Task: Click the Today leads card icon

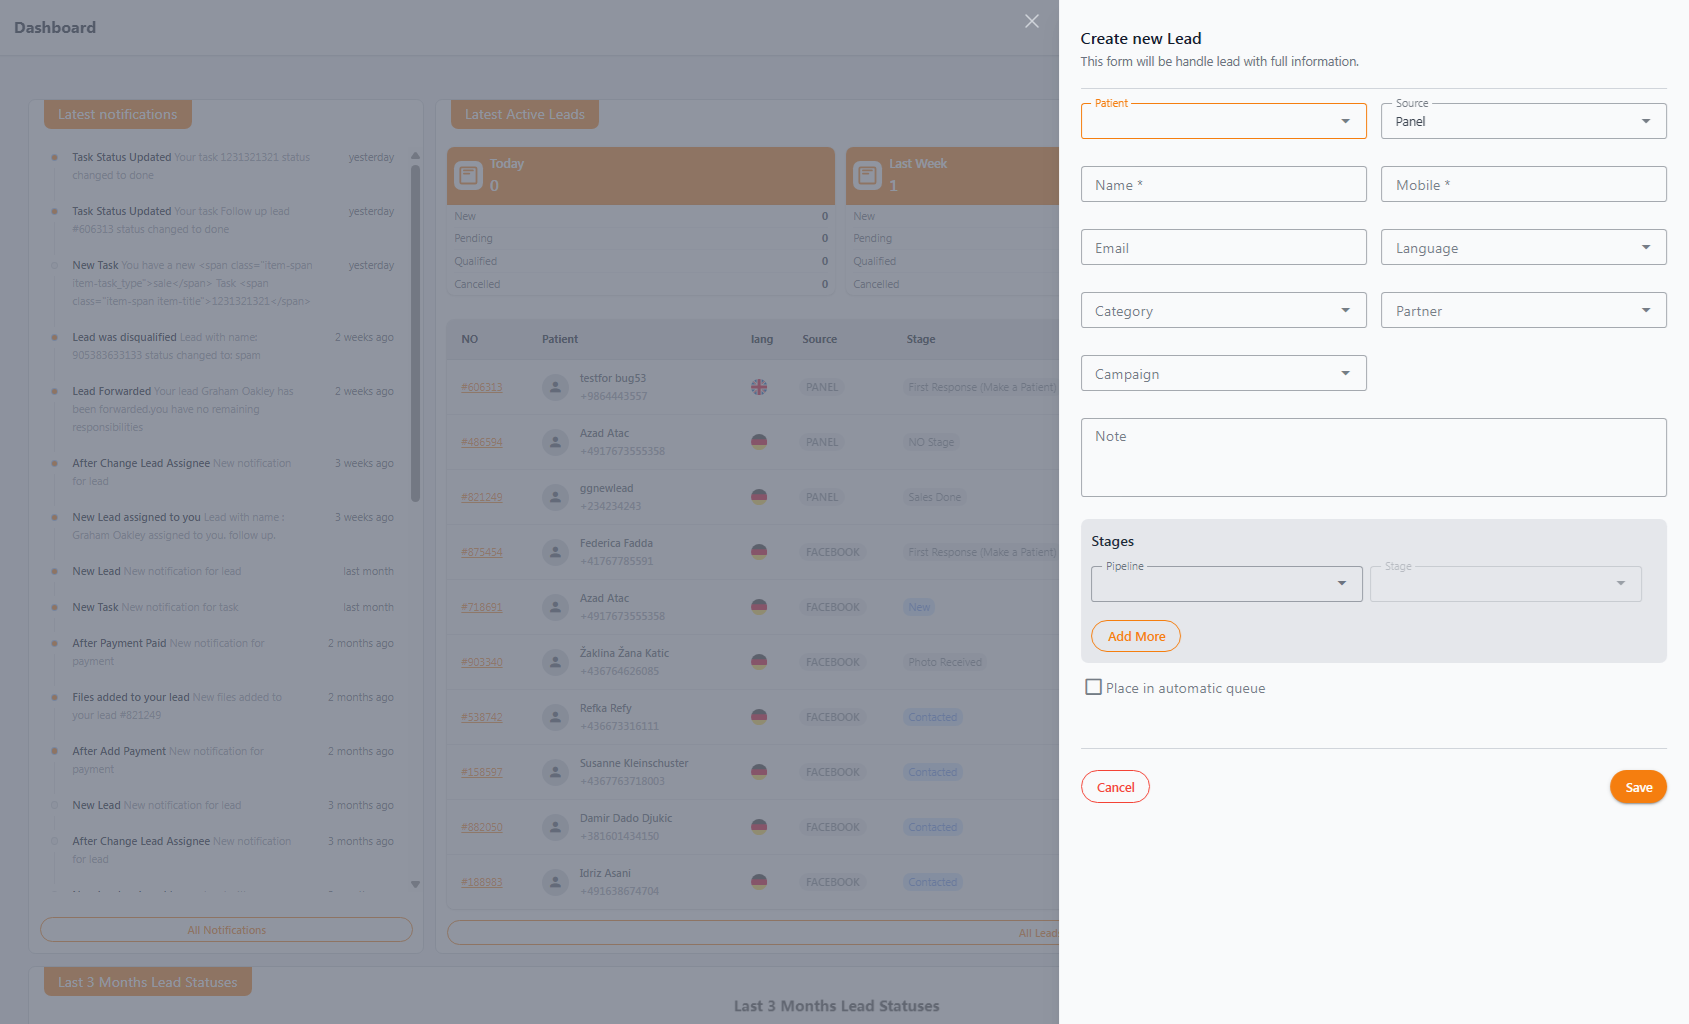Action: pos(469,176)
